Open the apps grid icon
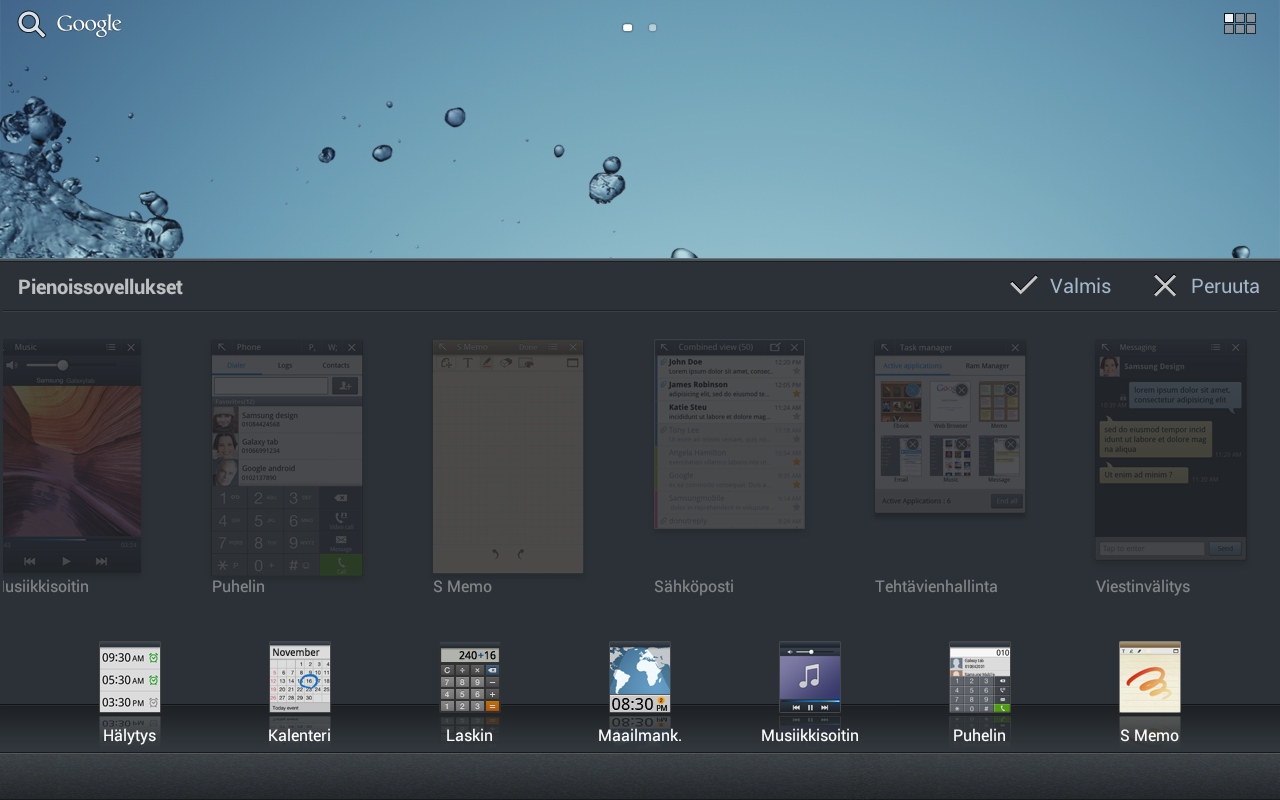The image size is (1280, 800). (1240, 24)
